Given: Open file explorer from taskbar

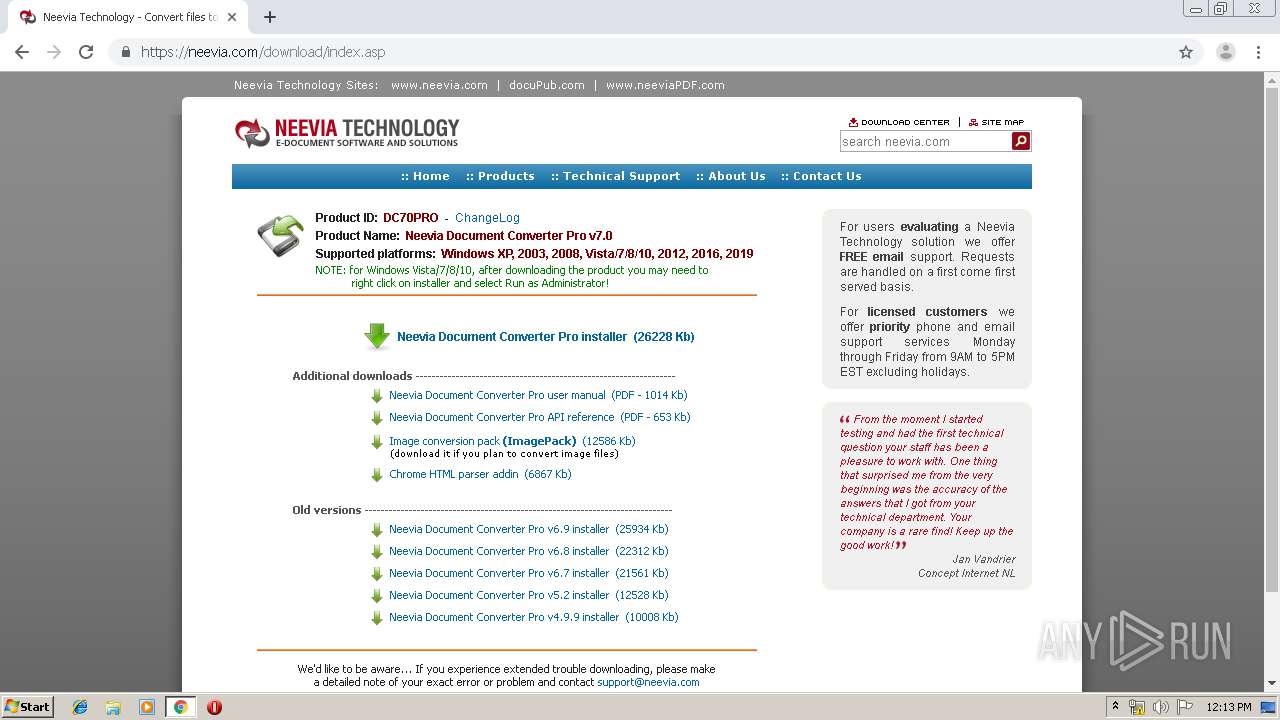Looking at the screenshot, I should pyautogui.click(x=113, y=707).
